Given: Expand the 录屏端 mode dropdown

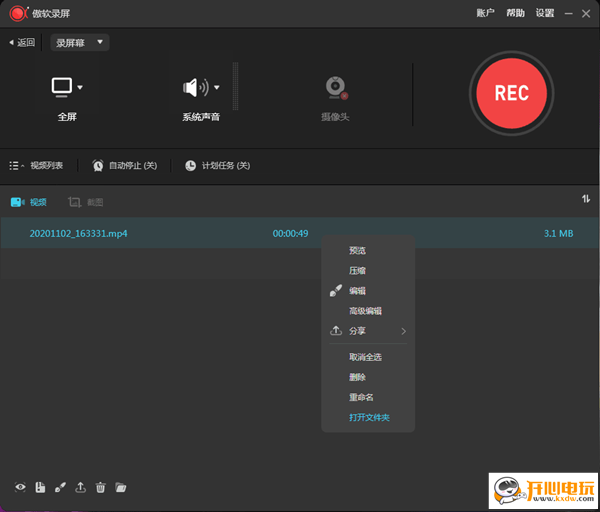Looking at the screenshot, I should [x=80, y=42].
